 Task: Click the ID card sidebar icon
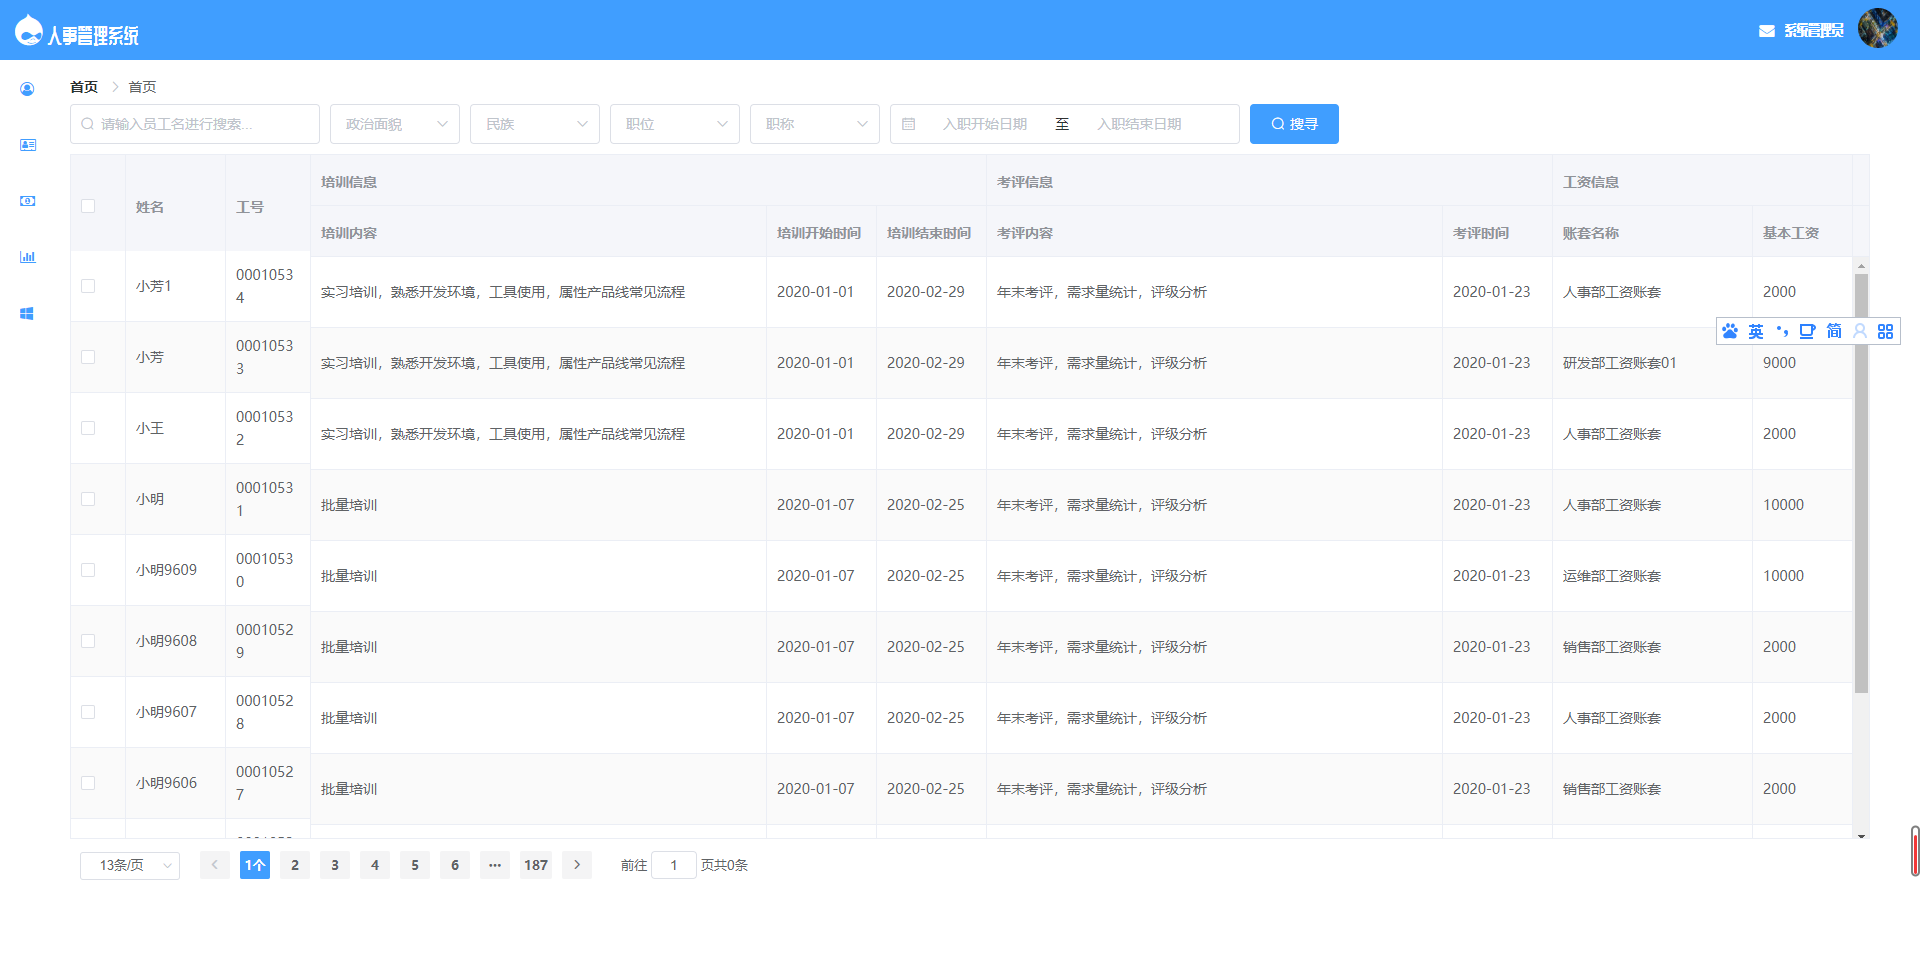tap(27, 145)
